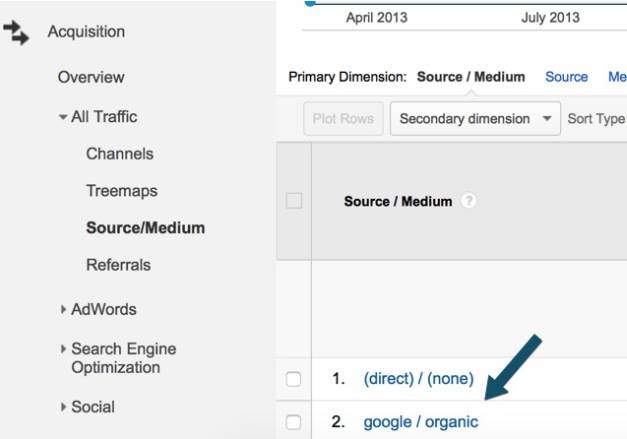Open the Secondary dimension dropdown
Screen dimensions: 627x439
tap(475, 119)
